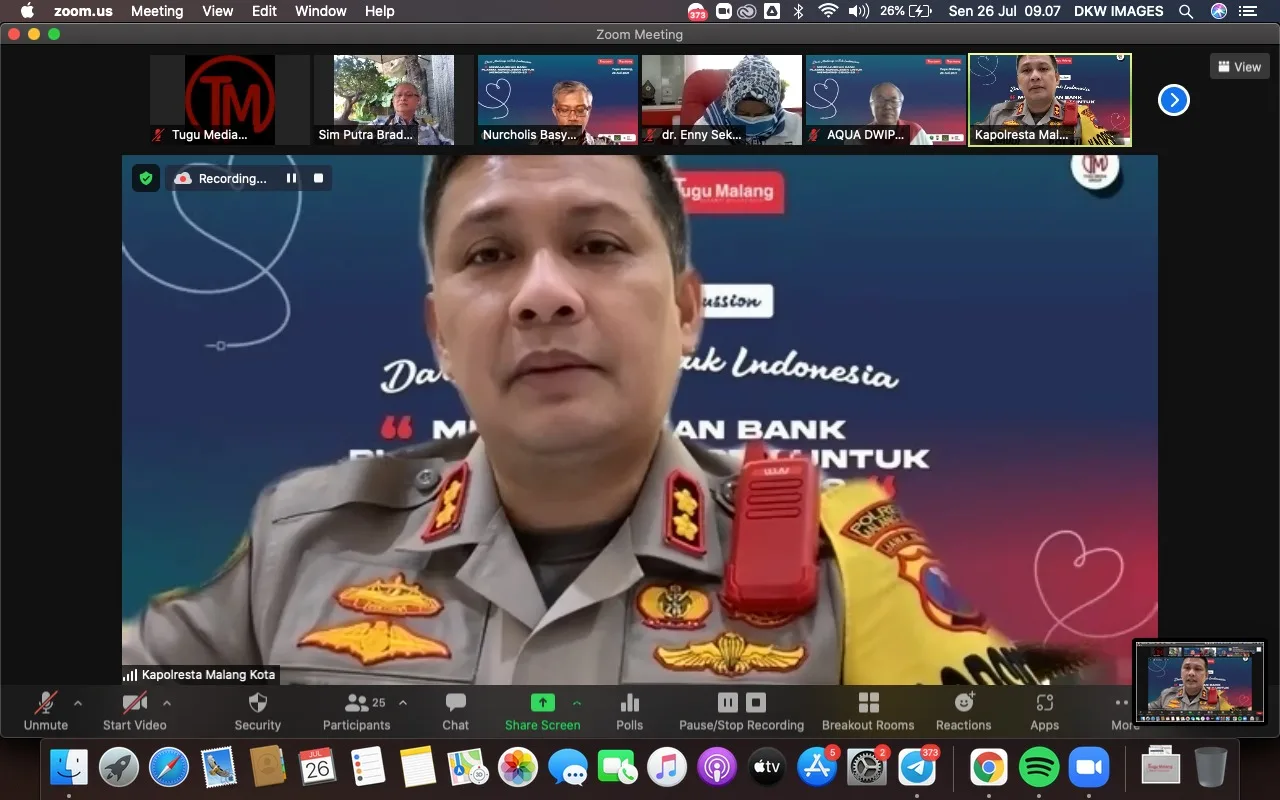The image size is (1280, 800).
Task: Open the Trash in the Dock
Action: click(x=1211, y=768)
